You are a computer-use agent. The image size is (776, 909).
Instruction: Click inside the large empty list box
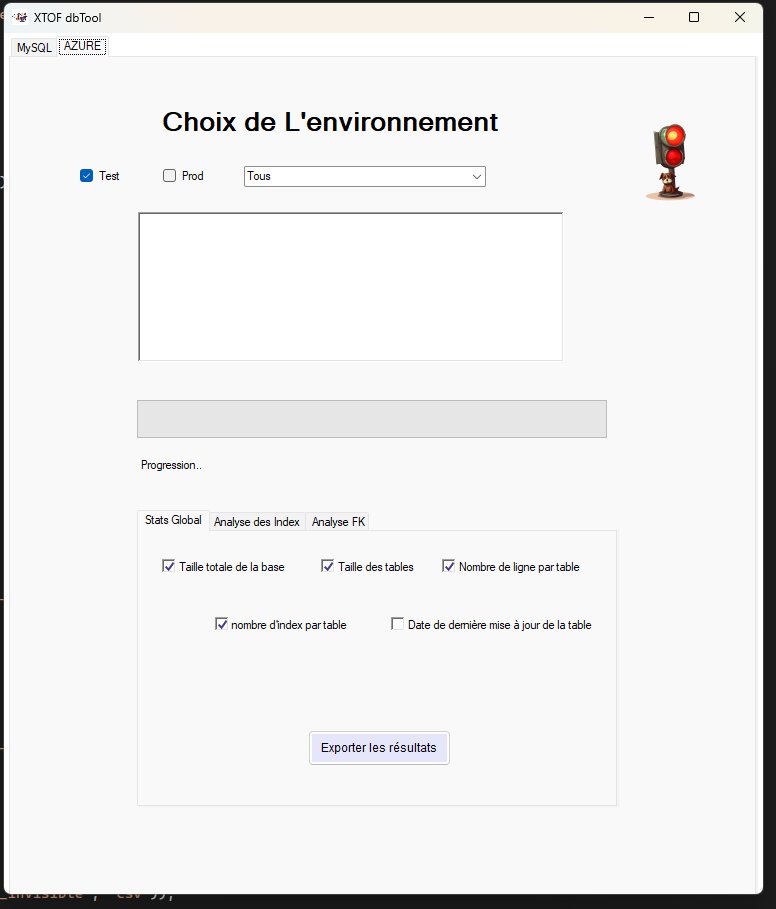point(351,286)
